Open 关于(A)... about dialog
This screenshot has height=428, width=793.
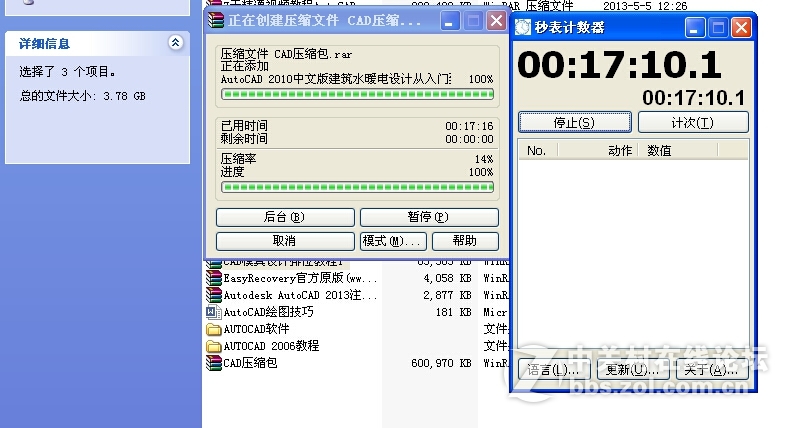point(712,370)
